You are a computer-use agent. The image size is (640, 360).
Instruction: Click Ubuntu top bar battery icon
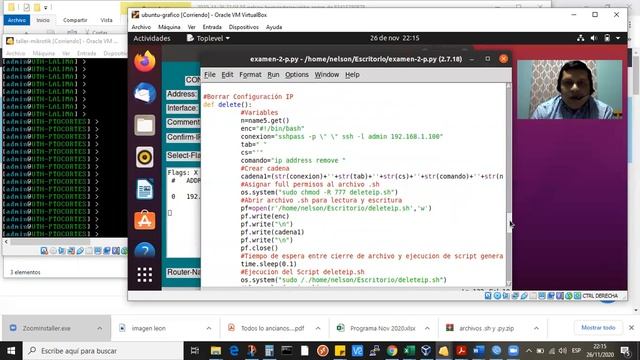pos(607,38)
